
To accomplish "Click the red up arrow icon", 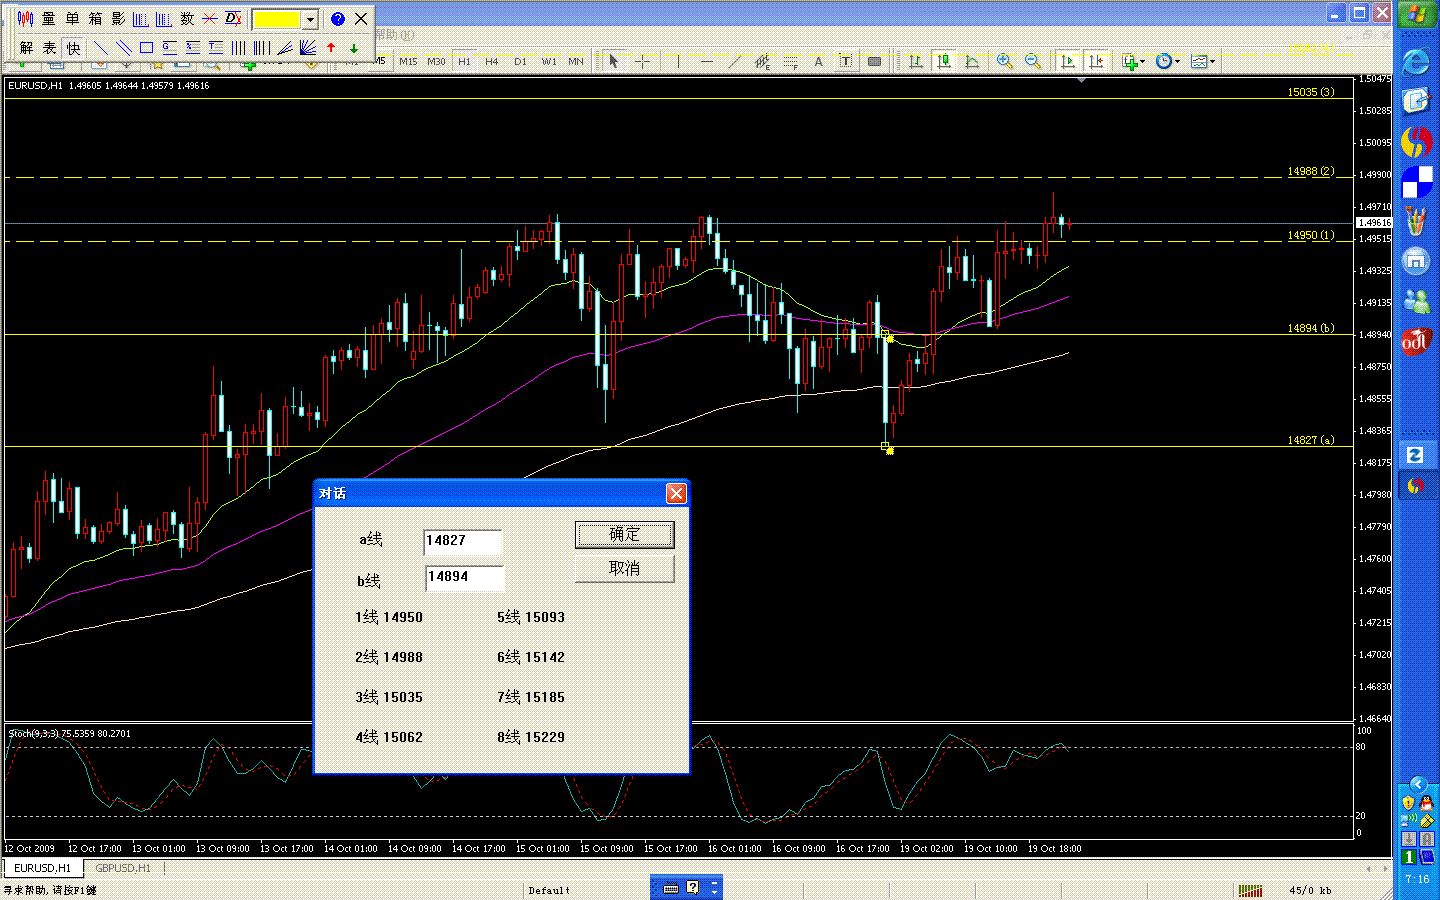I will 331,47.
